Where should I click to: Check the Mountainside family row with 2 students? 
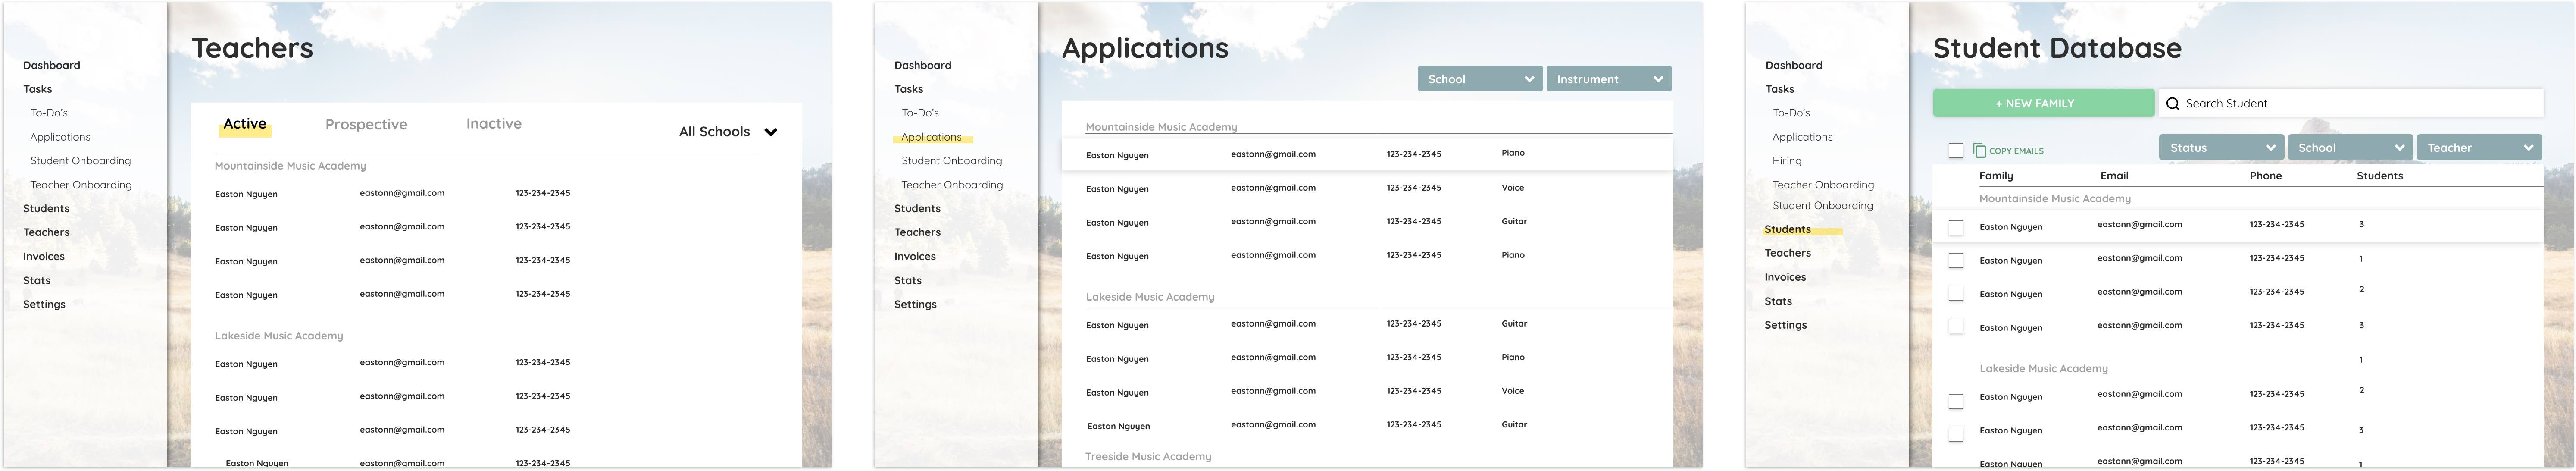pyautogui.click(x=1956, y=294)
